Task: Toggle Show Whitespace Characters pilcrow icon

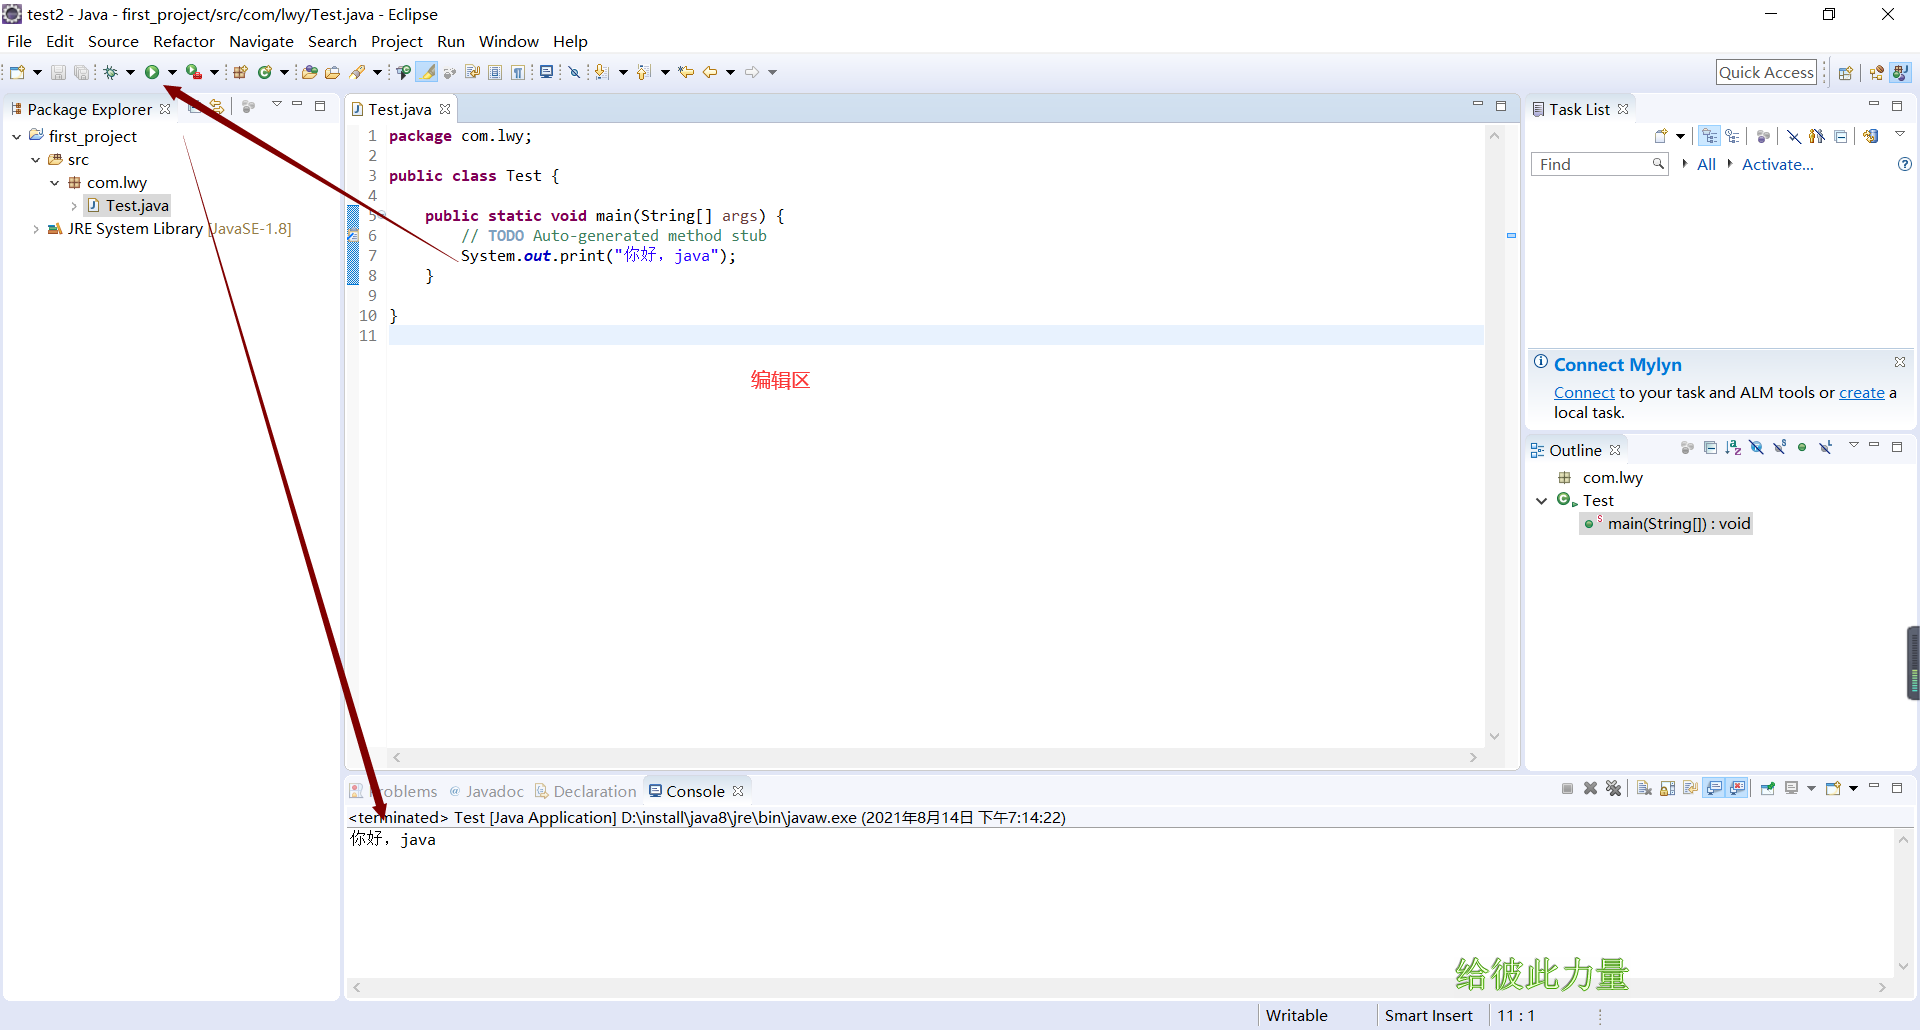Action: 518,72
